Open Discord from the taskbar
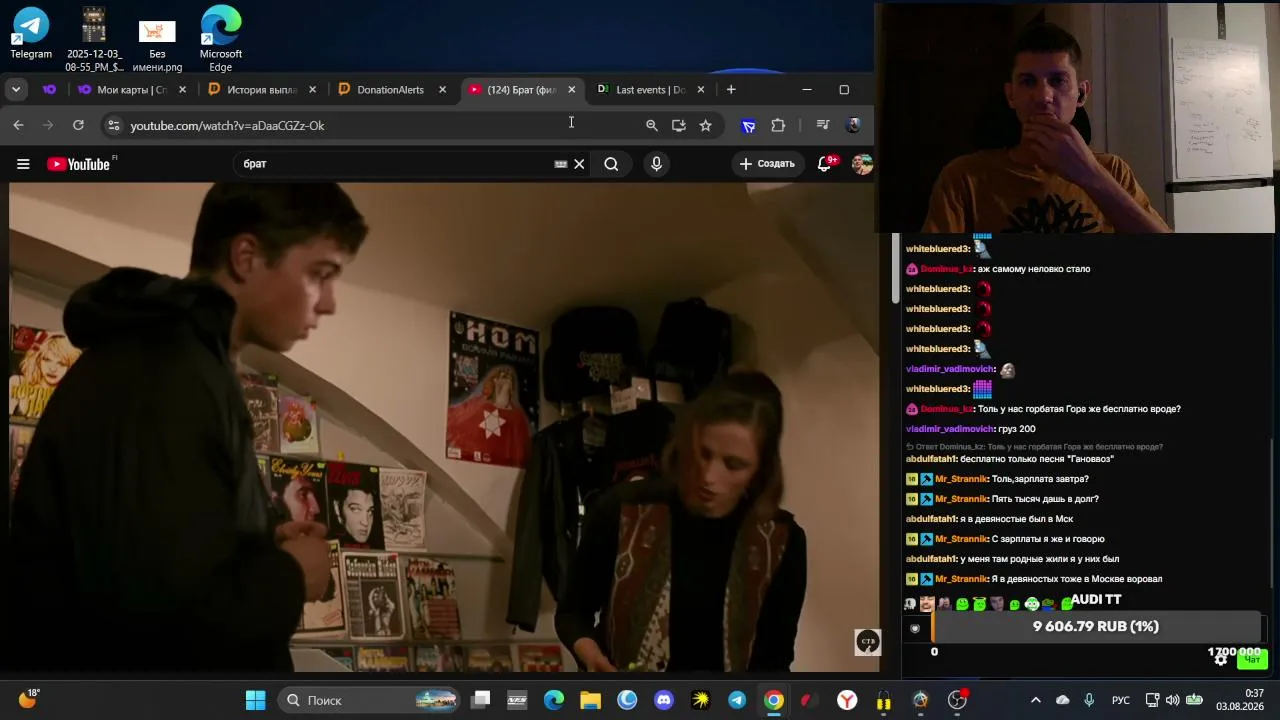The image size is (1280, 720). point(664,700)
